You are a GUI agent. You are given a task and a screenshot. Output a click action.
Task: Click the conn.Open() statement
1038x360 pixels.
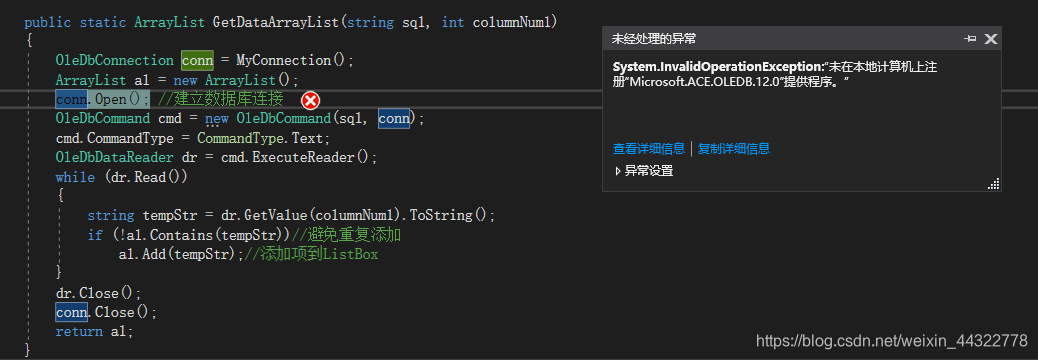[103, 99]
